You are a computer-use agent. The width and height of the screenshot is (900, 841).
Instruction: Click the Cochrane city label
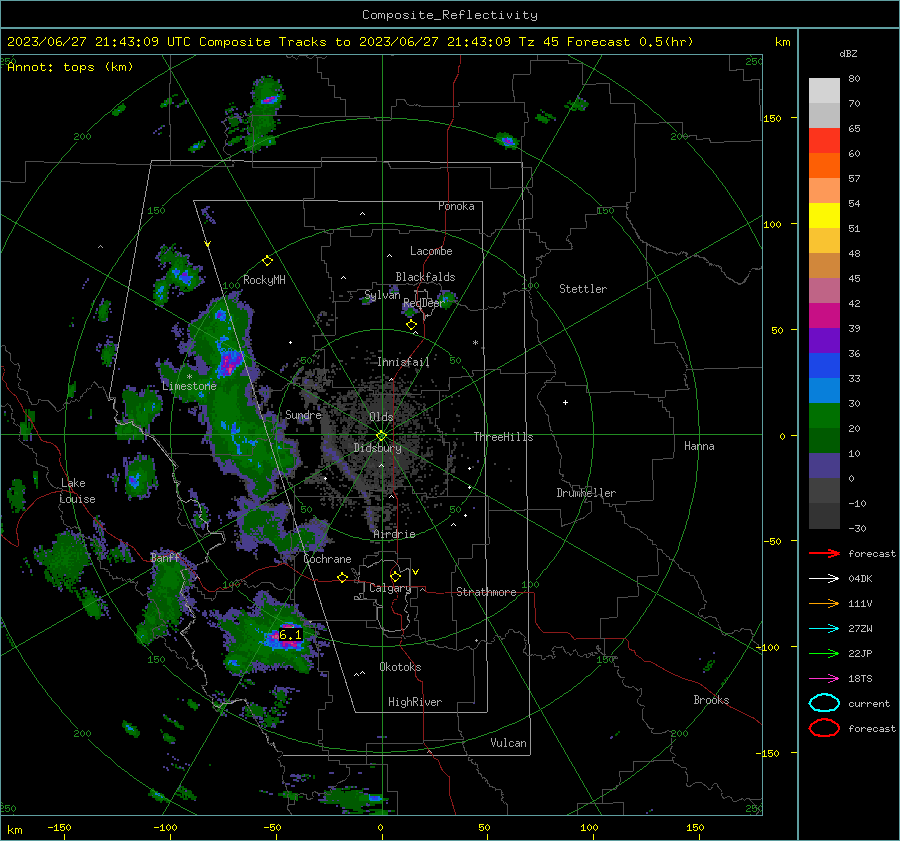tap(327, 559)
